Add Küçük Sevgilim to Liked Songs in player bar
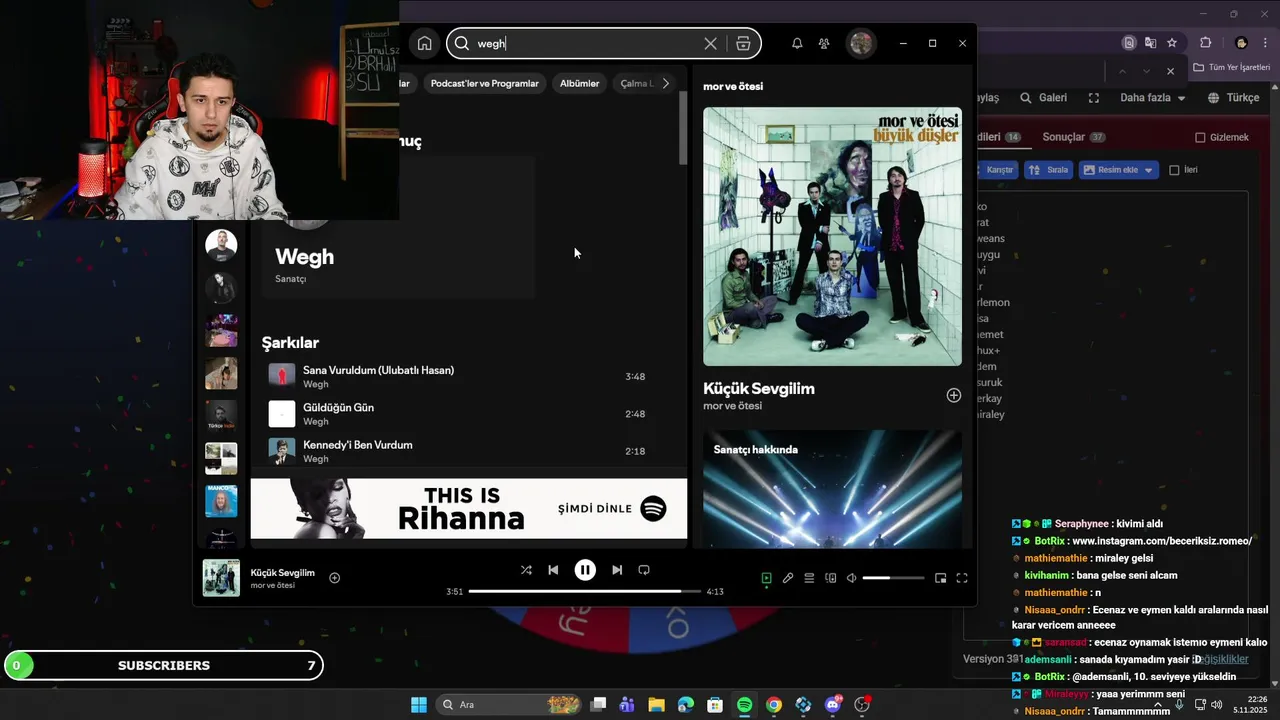The height and width of the screenshot is (720, 1280). pos(335,578)
